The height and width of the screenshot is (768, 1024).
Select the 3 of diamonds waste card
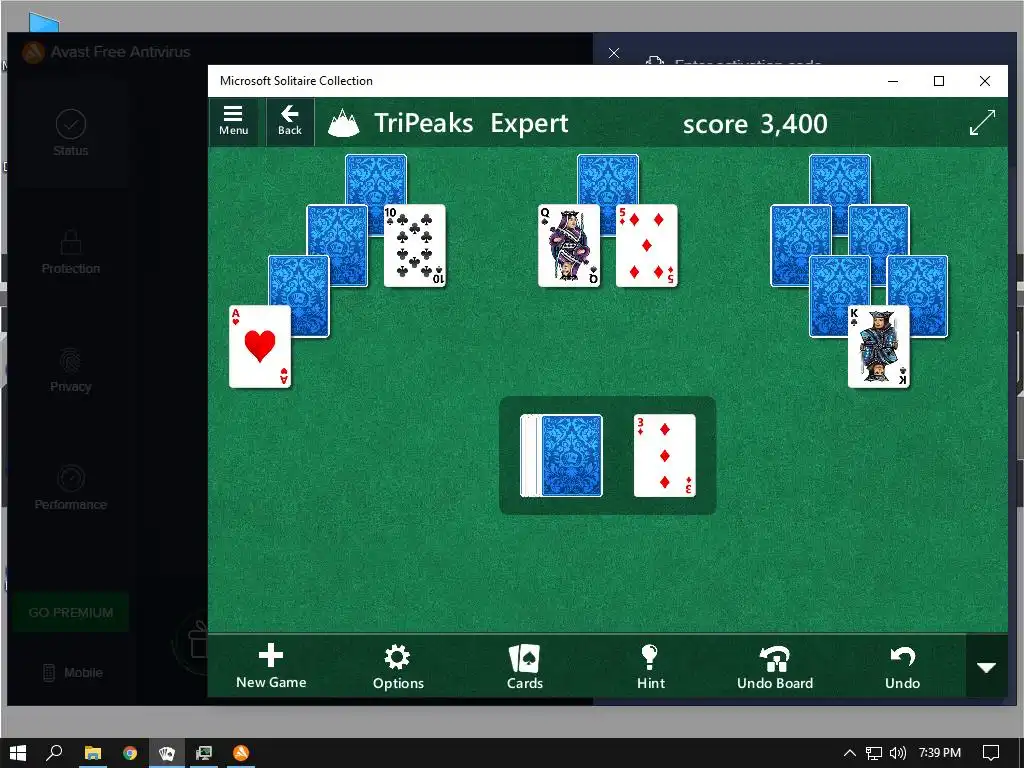pyautogui.click(x=664, y=455)
